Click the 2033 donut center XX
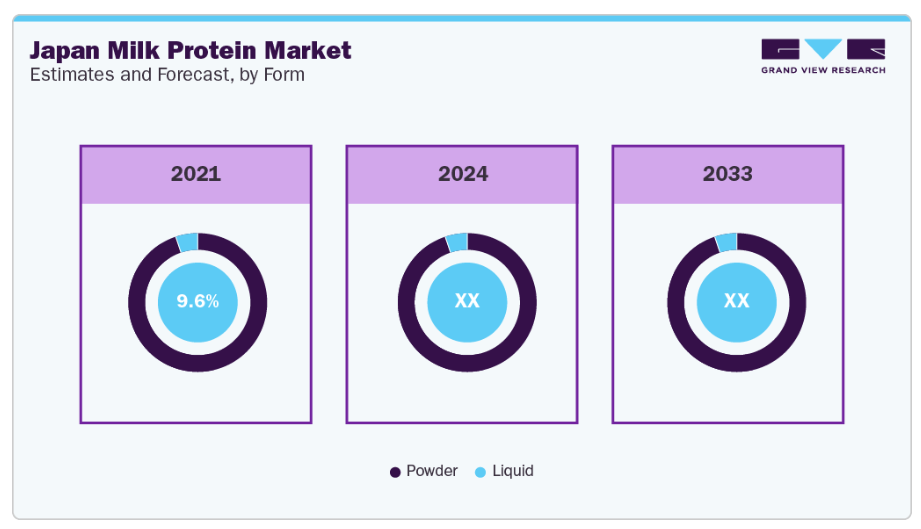Viewport: 921px width, 529px height. (736, 301)
